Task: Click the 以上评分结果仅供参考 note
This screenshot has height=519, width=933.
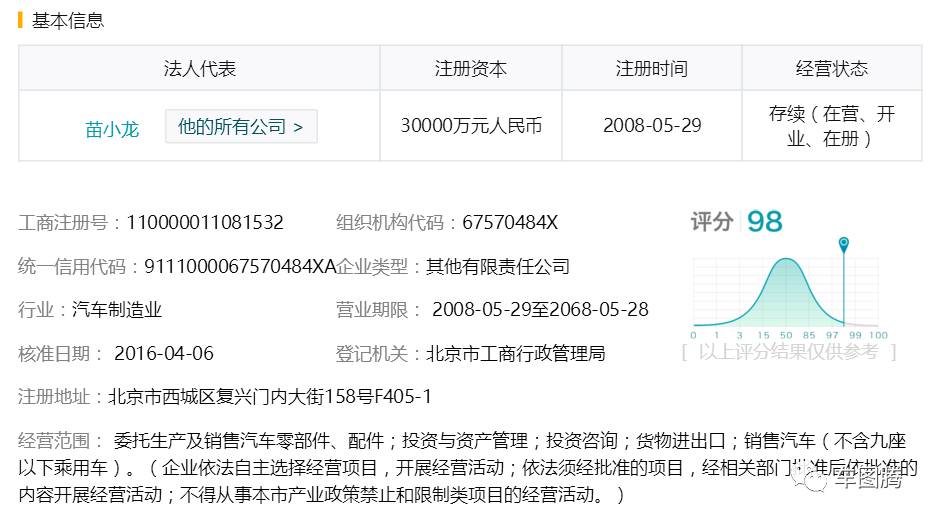Action: (x=788, y=352)
